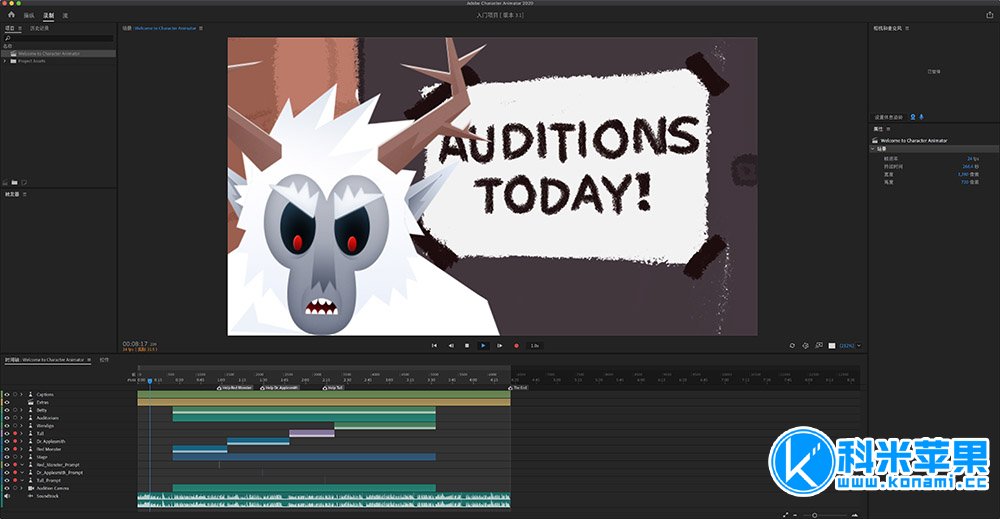Open the 控件 (Controls) panel tab

click(x=105, y=360)
